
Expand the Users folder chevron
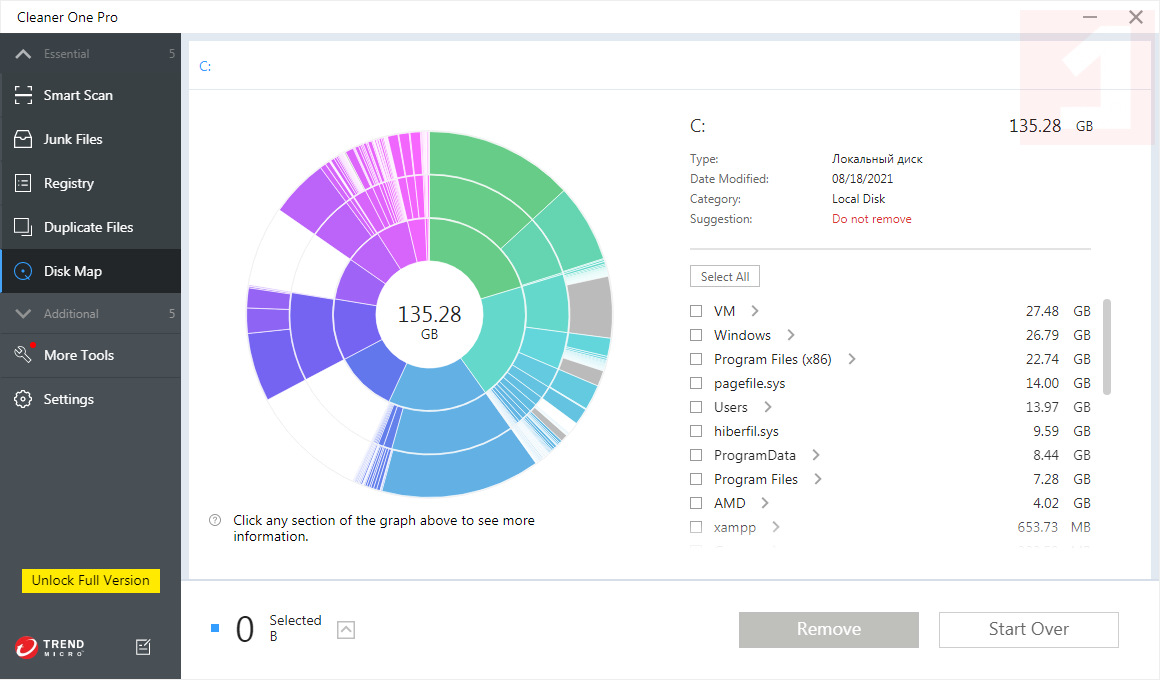tap(767, 407)
